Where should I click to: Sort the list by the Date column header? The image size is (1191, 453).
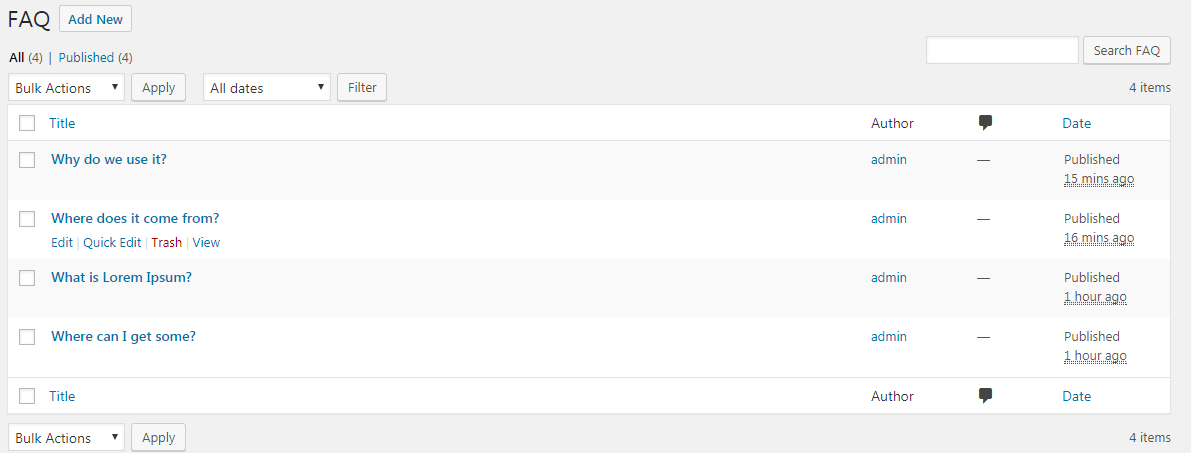(x=1076, y=123)
